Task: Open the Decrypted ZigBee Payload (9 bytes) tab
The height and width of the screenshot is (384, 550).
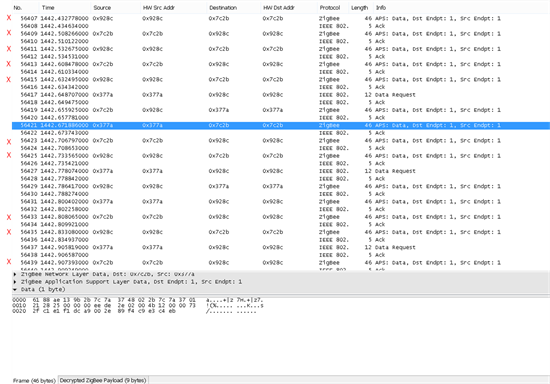Action: (x=103, y=380)
